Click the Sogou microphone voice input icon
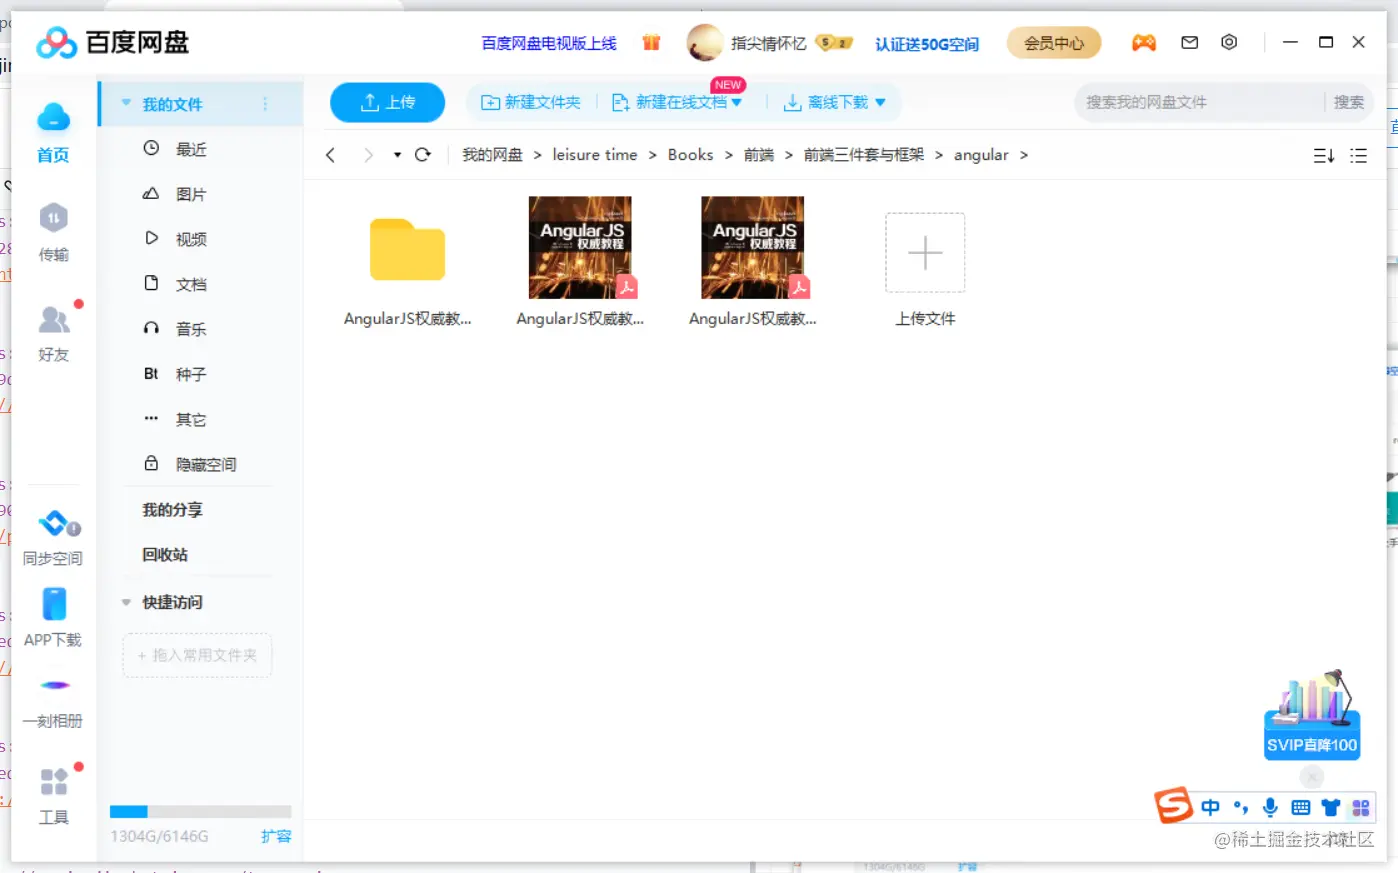Viewport: 1398px width, 873px height. pos(1270,807)
